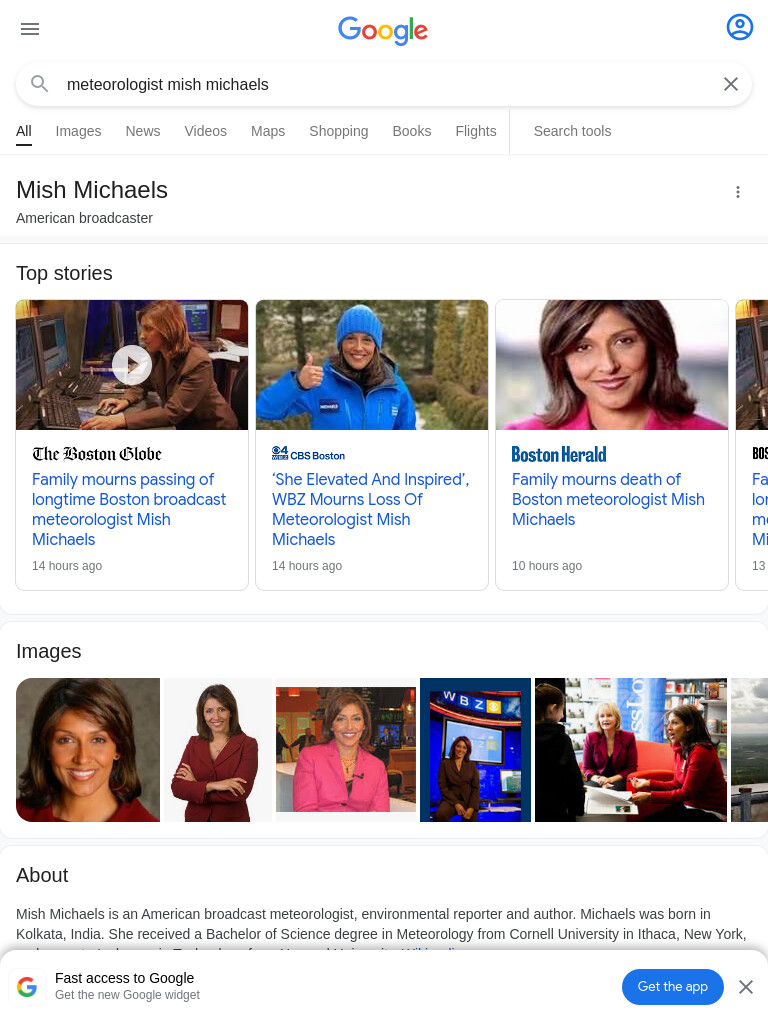
Task: Click the Mish Michaels panel title
Action: click(92, 190)
